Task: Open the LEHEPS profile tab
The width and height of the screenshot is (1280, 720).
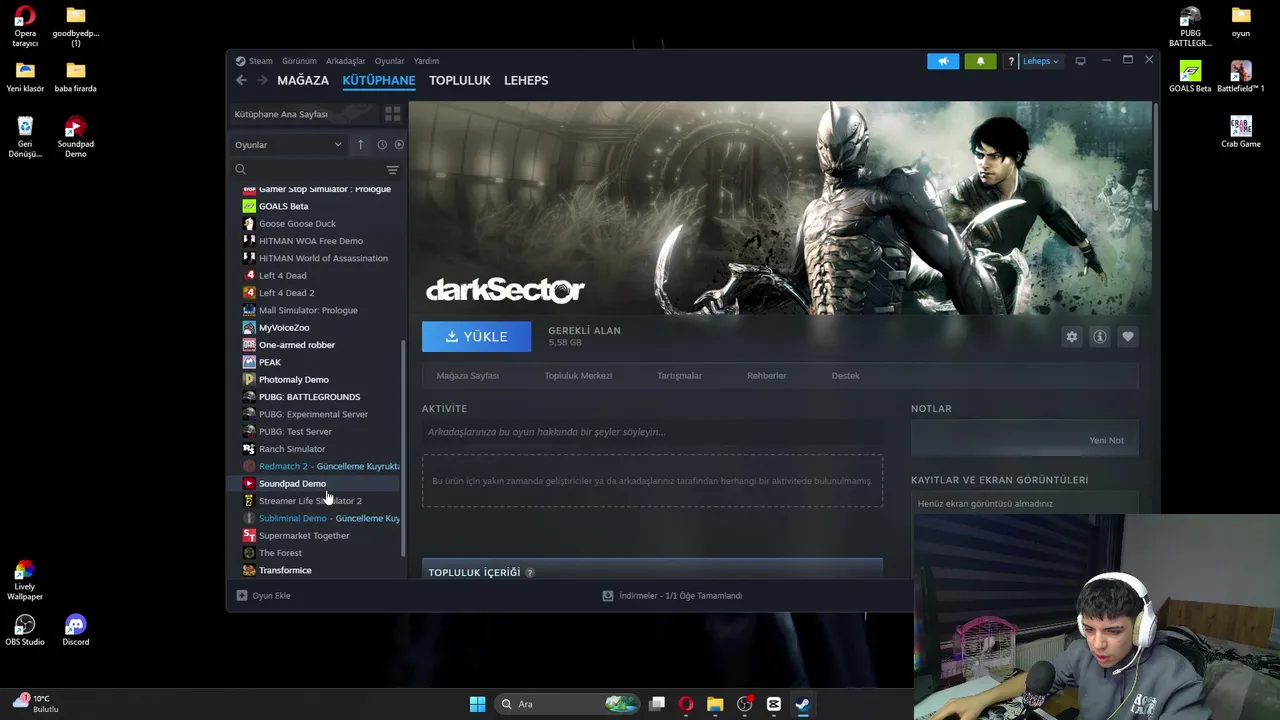Action: pyautogui.click(x=526, y=80)
